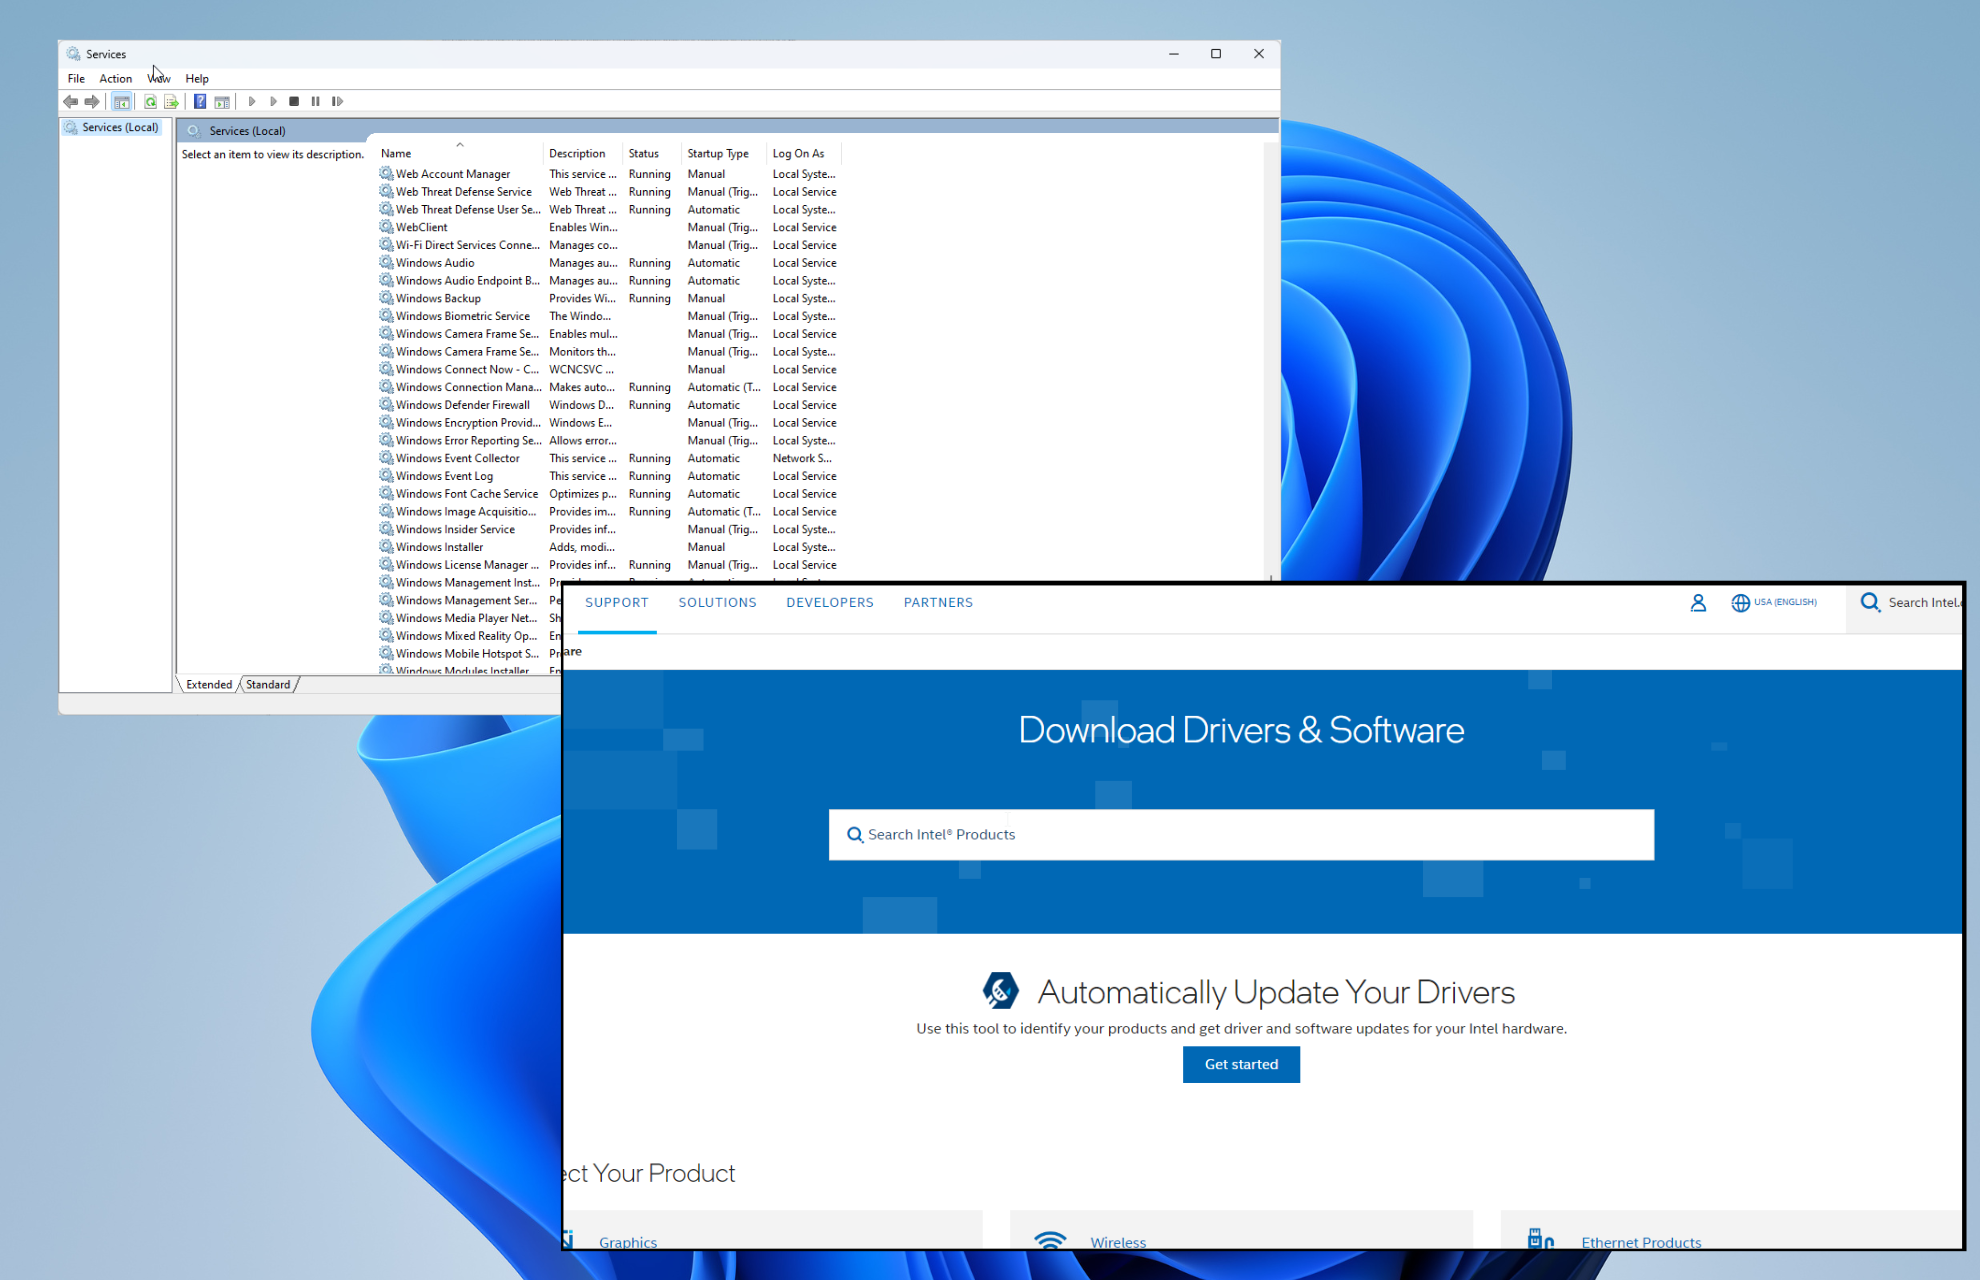Screen dimensions: 1980x1280
Task: Open the File menu in Services
Action: pos(76,78)
